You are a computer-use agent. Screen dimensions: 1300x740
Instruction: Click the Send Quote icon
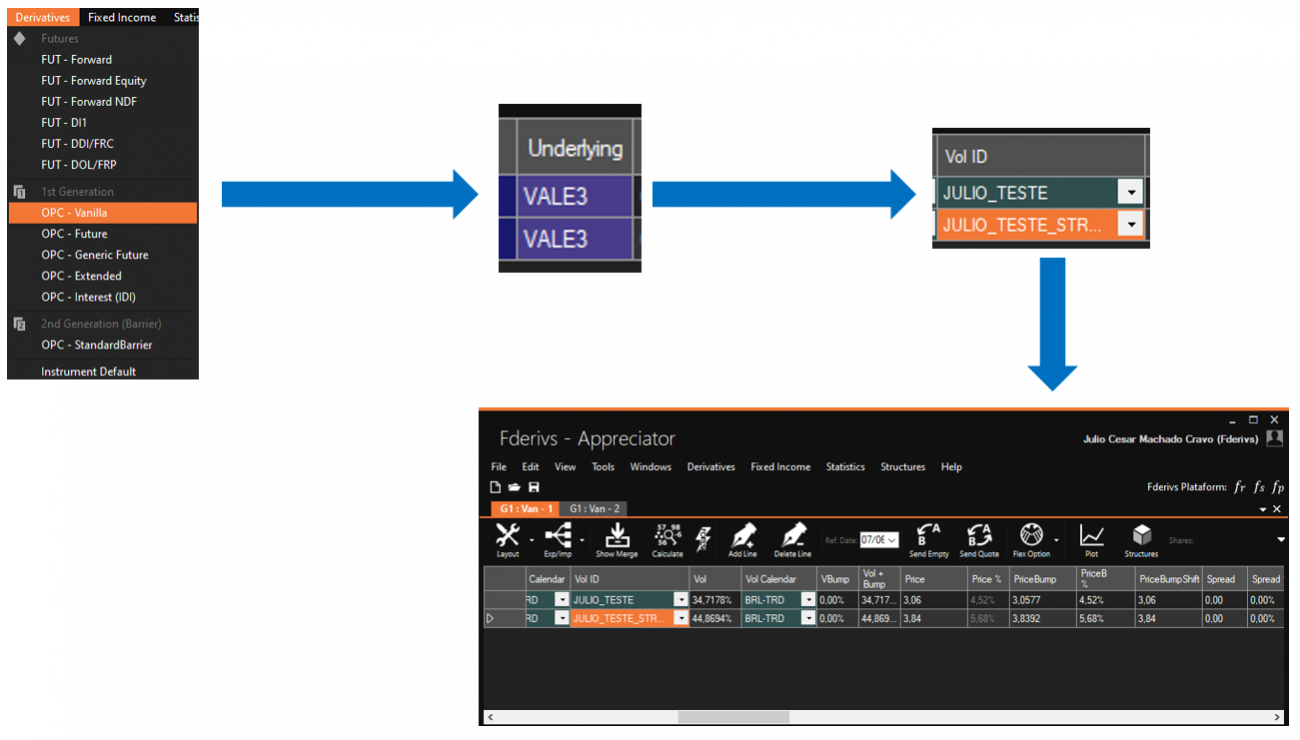point(979,537)
